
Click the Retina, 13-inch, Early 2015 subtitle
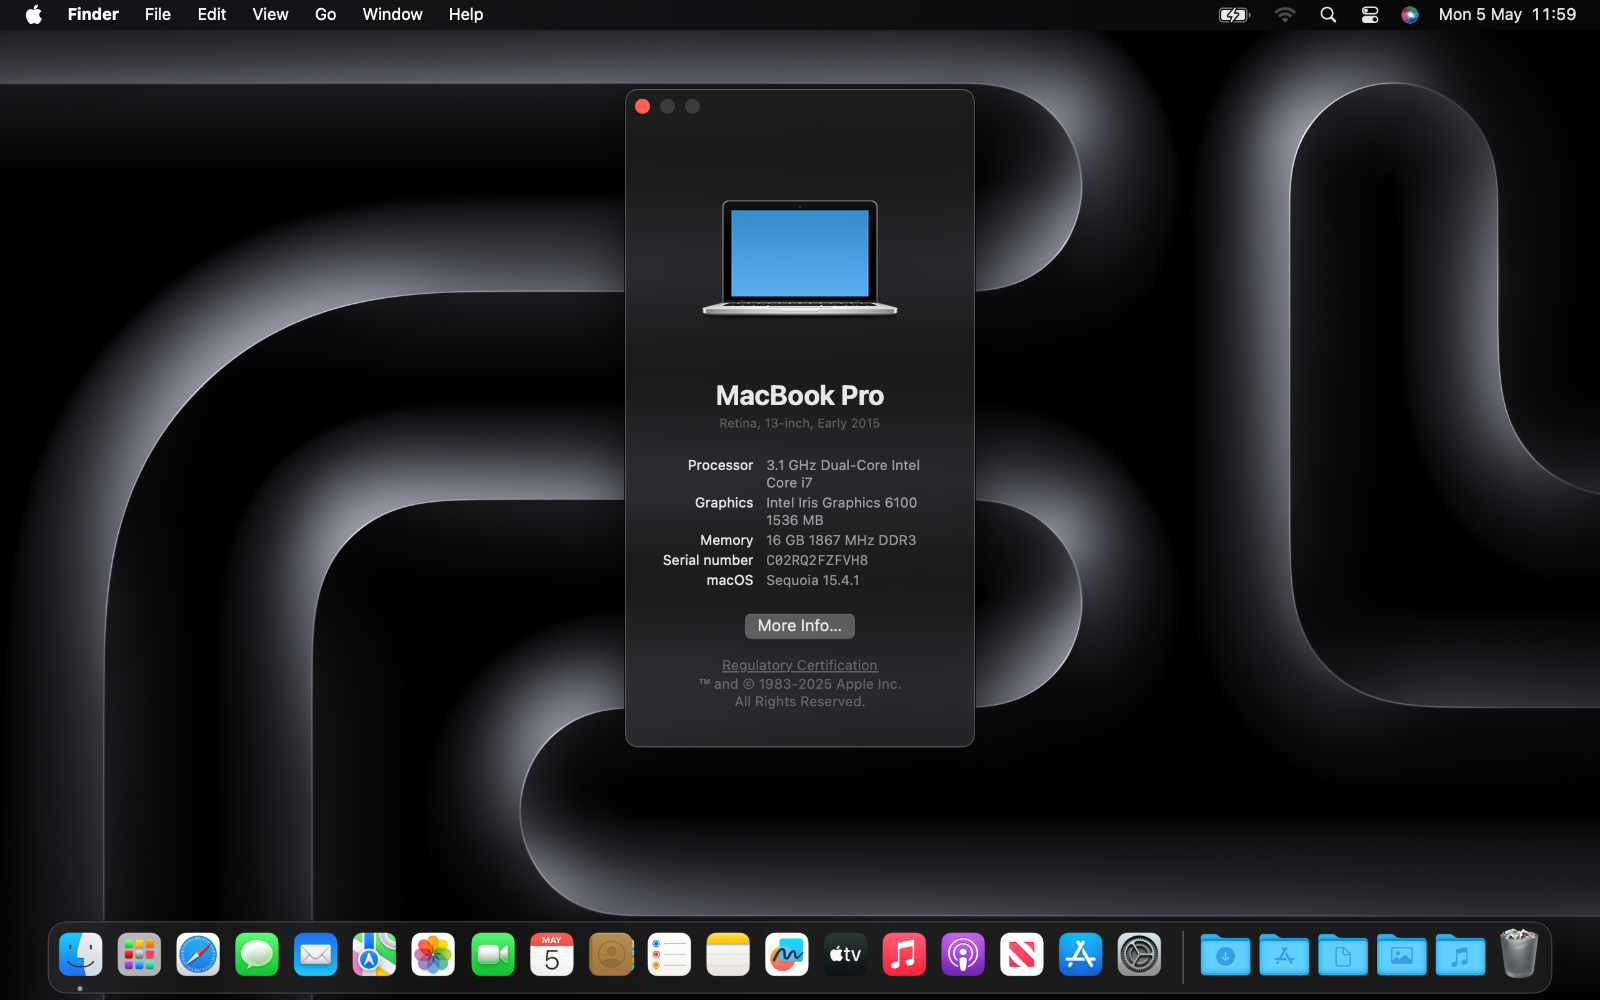tap(800, 423)
